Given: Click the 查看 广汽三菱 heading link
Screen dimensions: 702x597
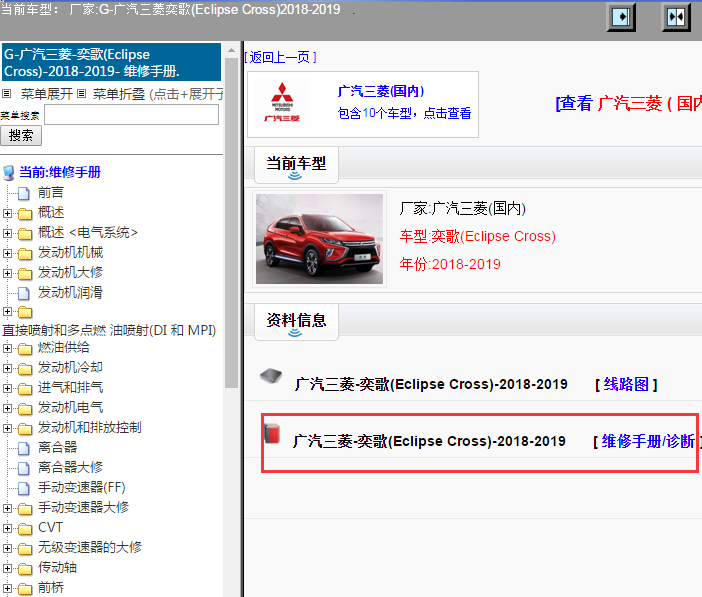Looking at the screenshot, I should pyautogui.click(x=629, y=103).
